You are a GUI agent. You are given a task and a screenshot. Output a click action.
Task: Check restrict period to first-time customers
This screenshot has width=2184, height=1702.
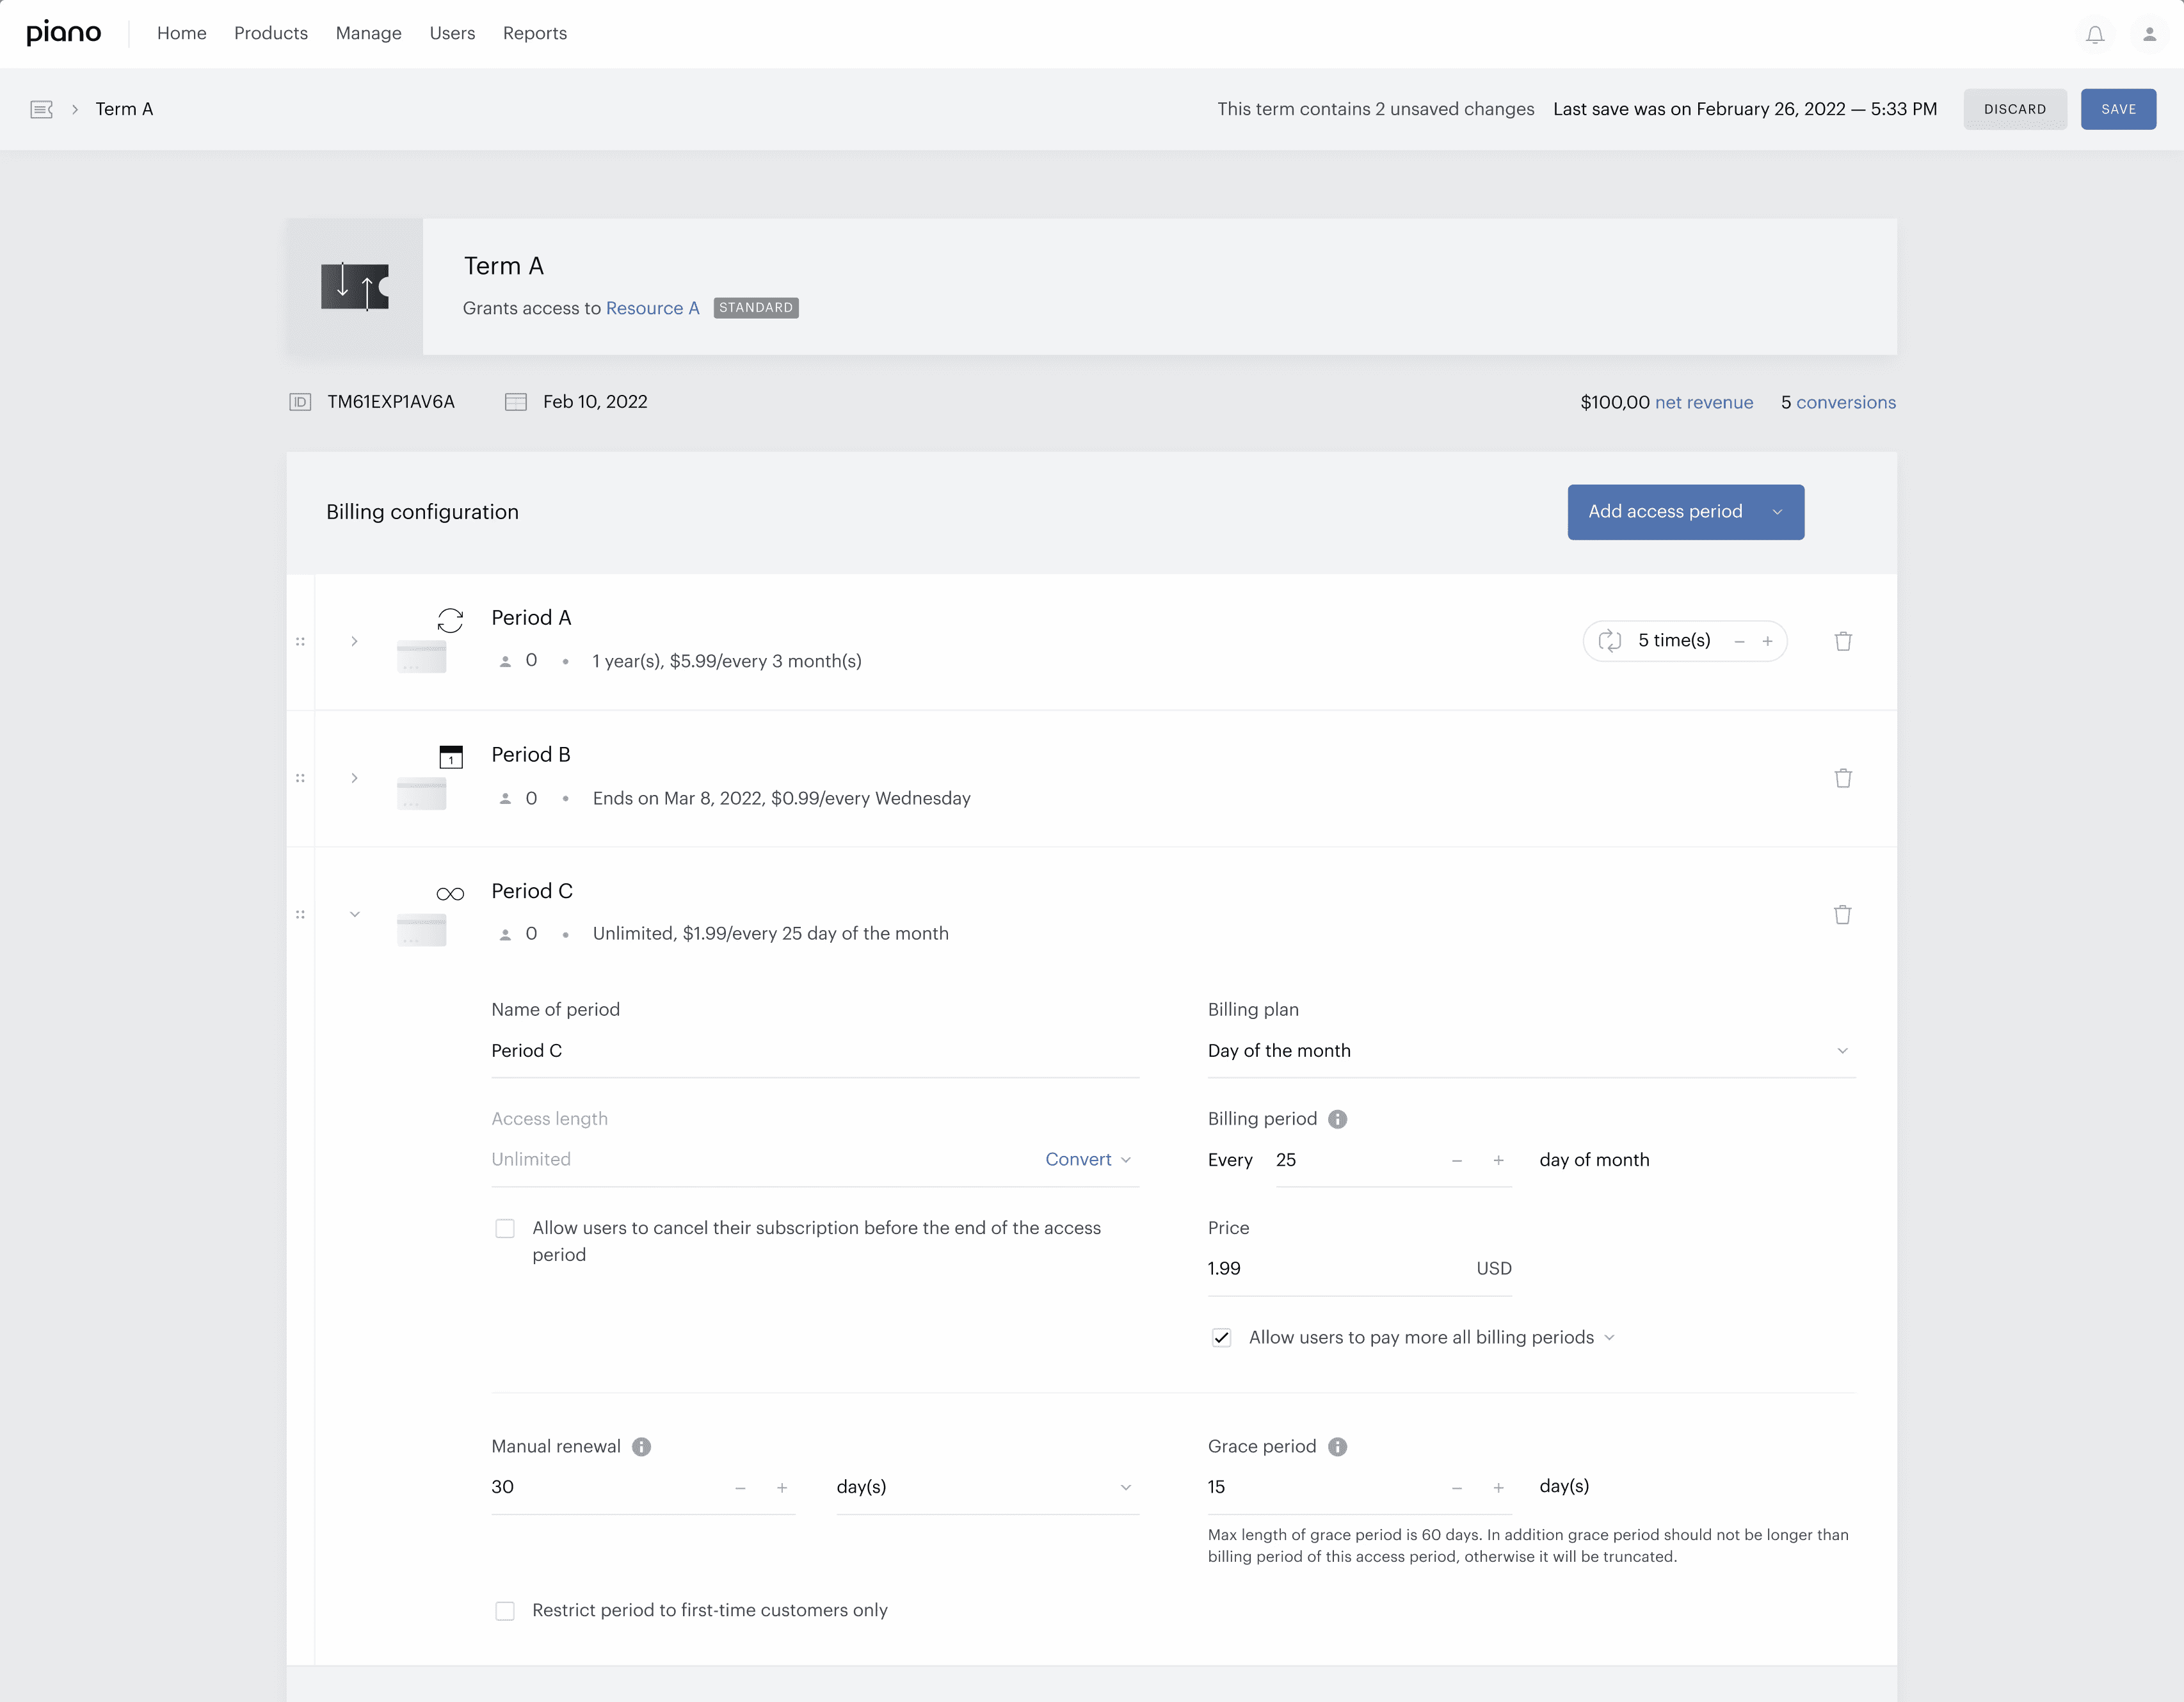pos(505,1610)
